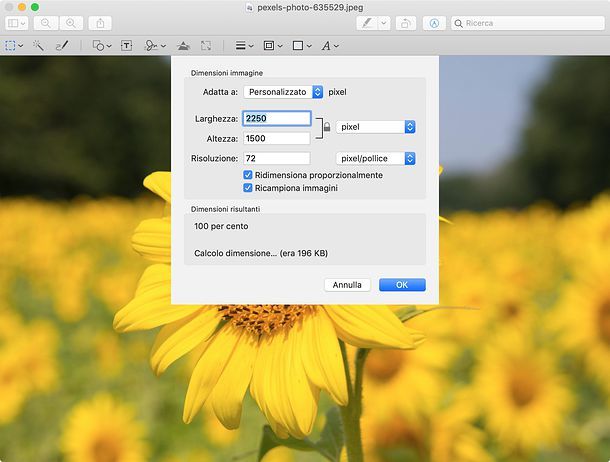
Task: Click the Risoluzione field showing 72
Action: click(x=277, y=158)
